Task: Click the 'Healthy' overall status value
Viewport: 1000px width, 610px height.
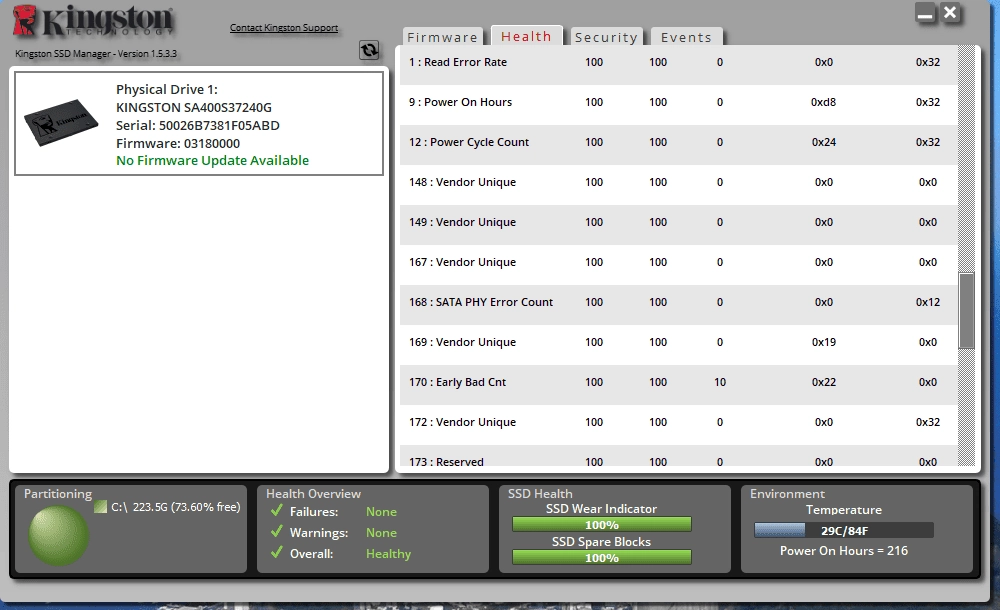Action: pos(388,554)
